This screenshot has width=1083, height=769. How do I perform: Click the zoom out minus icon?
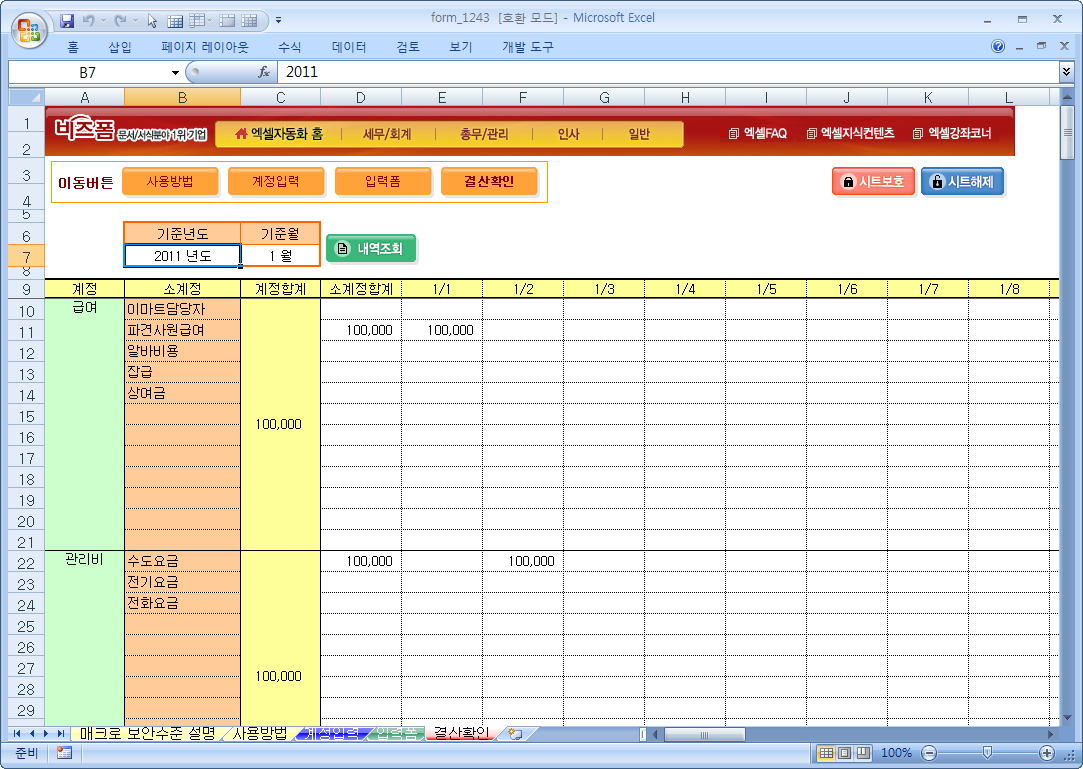point(929,753)
